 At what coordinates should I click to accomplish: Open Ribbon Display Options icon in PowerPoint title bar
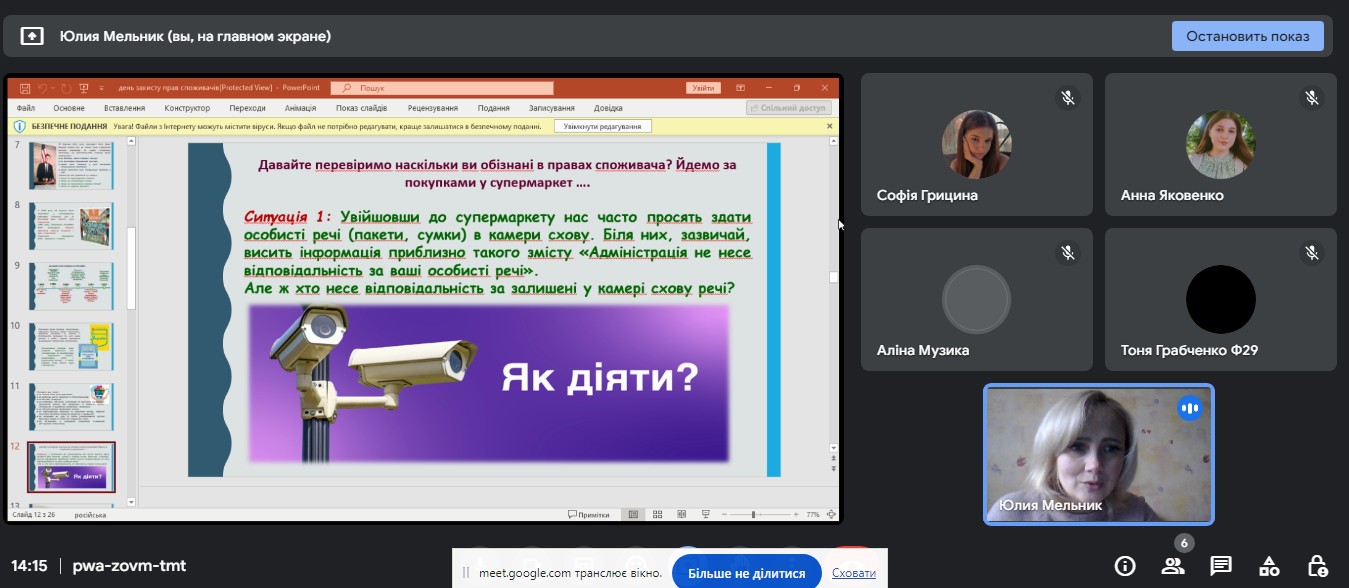click(742, 88)
